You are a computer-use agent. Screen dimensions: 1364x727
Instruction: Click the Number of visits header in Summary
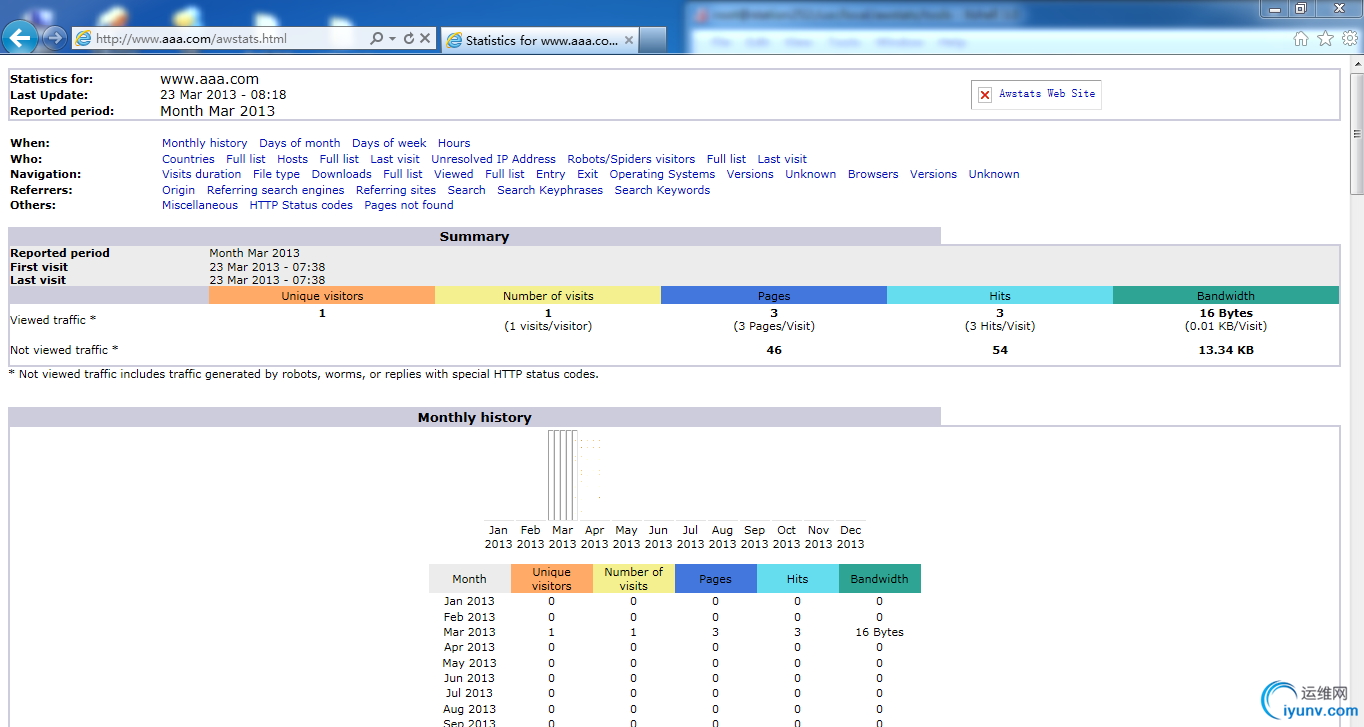tap(548, 296)
